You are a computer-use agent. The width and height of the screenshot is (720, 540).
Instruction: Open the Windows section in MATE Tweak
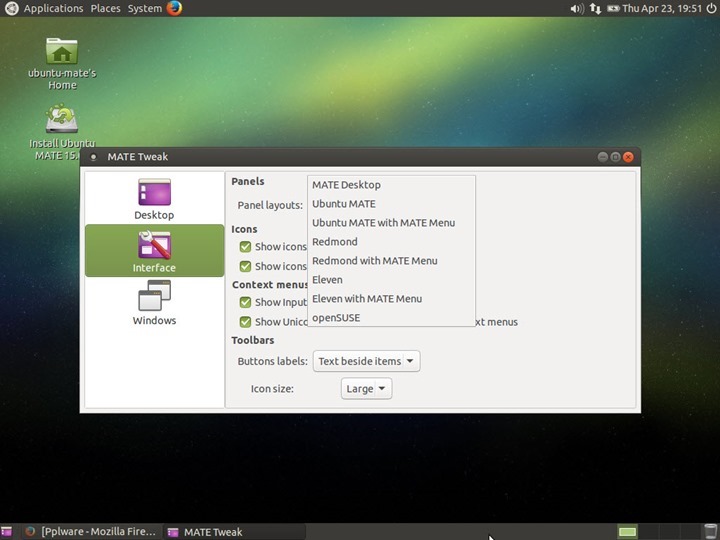[x=154, y=303]
